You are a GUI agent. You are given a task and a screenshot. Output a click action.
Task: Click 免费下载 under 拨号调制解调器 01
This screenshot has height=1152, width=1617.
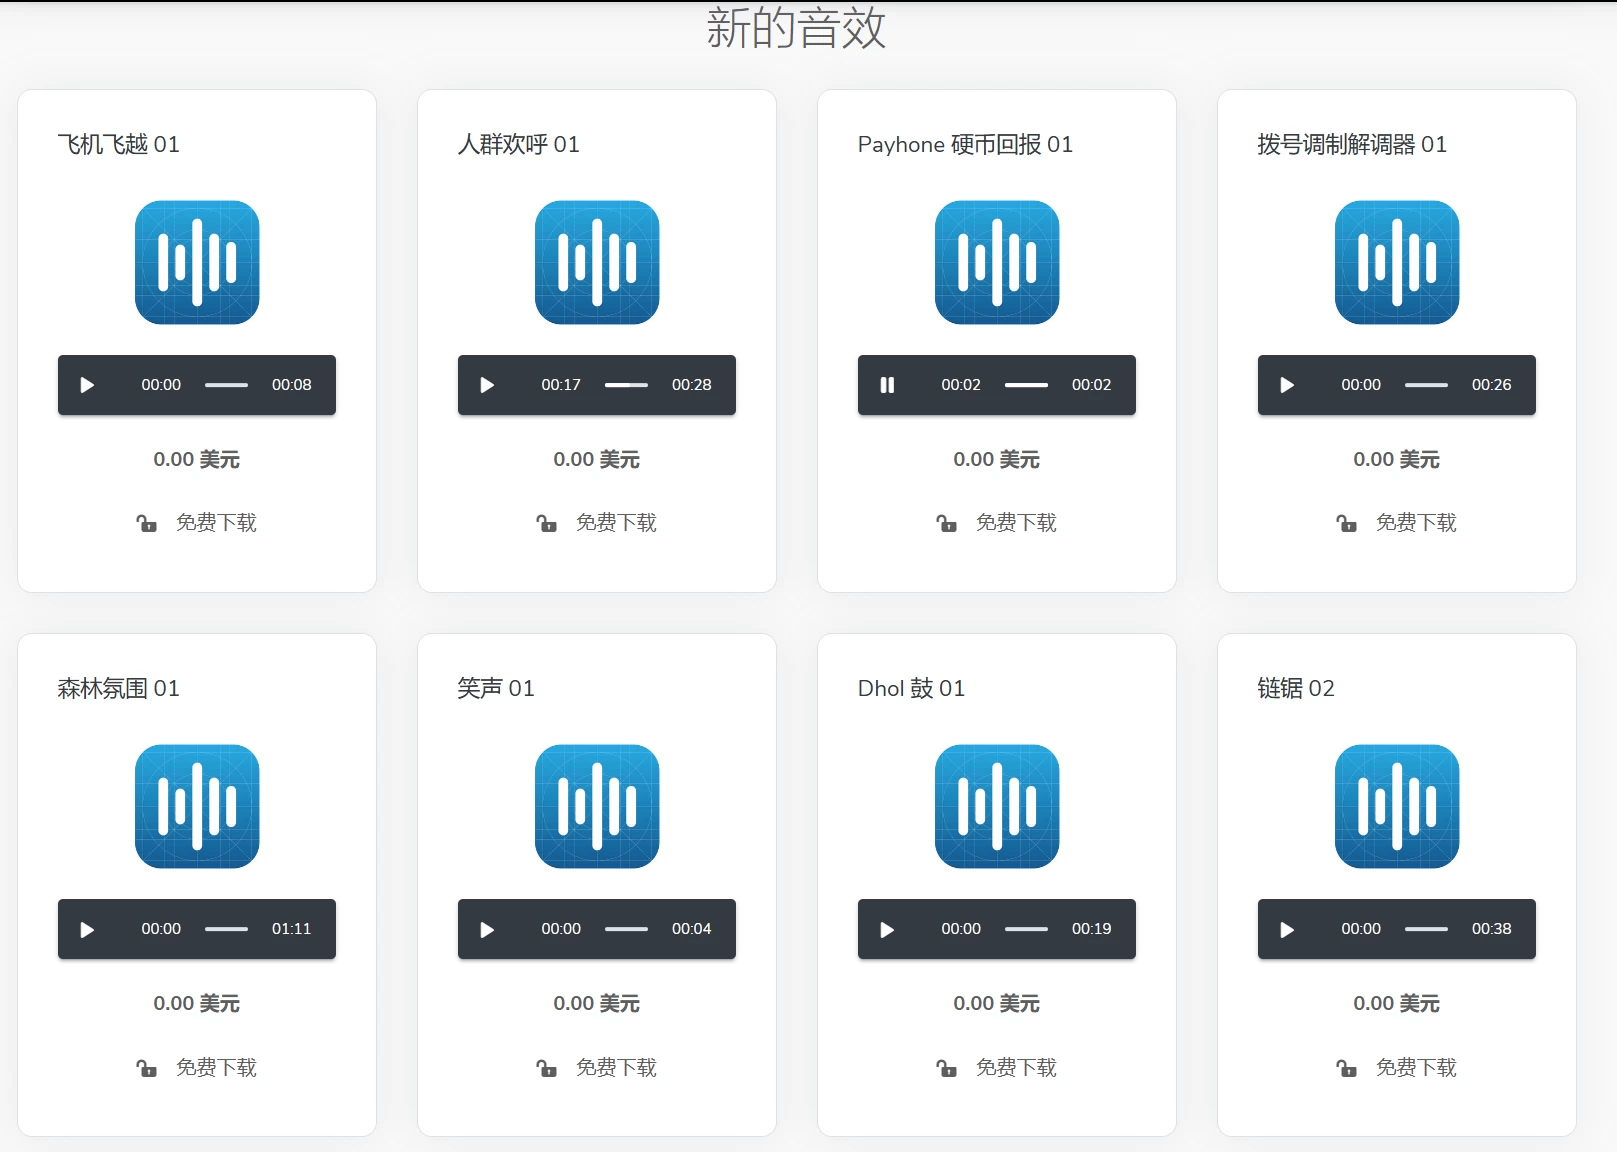pyautogui.click(x=1416, y=522)
